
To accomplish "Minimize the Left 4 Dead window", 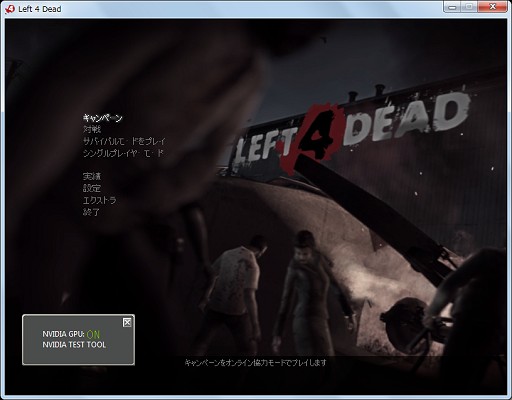I will tap(452, 7).
